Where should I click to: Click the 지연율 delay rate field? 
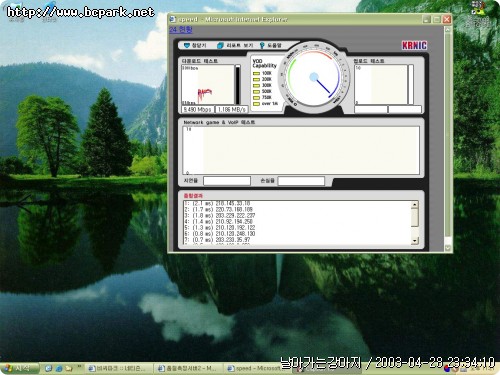pyautogui.click(x=227, y=181)
